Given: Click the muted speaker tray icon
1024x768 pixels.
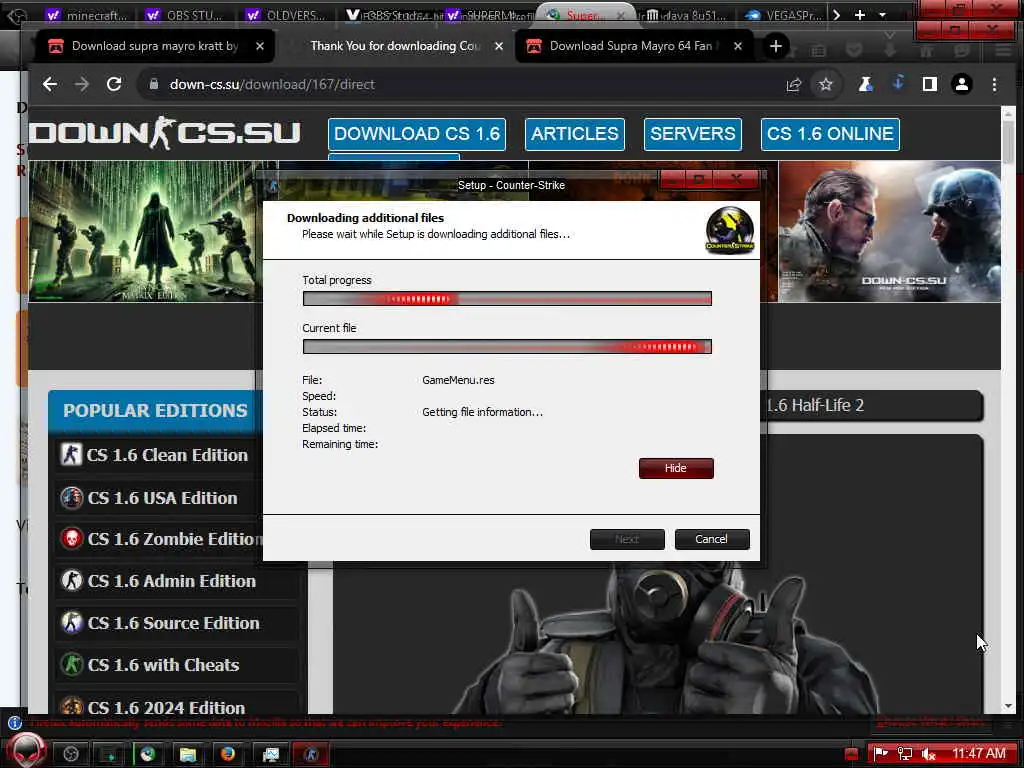Looking at the screenshot, I should [928, 754].
